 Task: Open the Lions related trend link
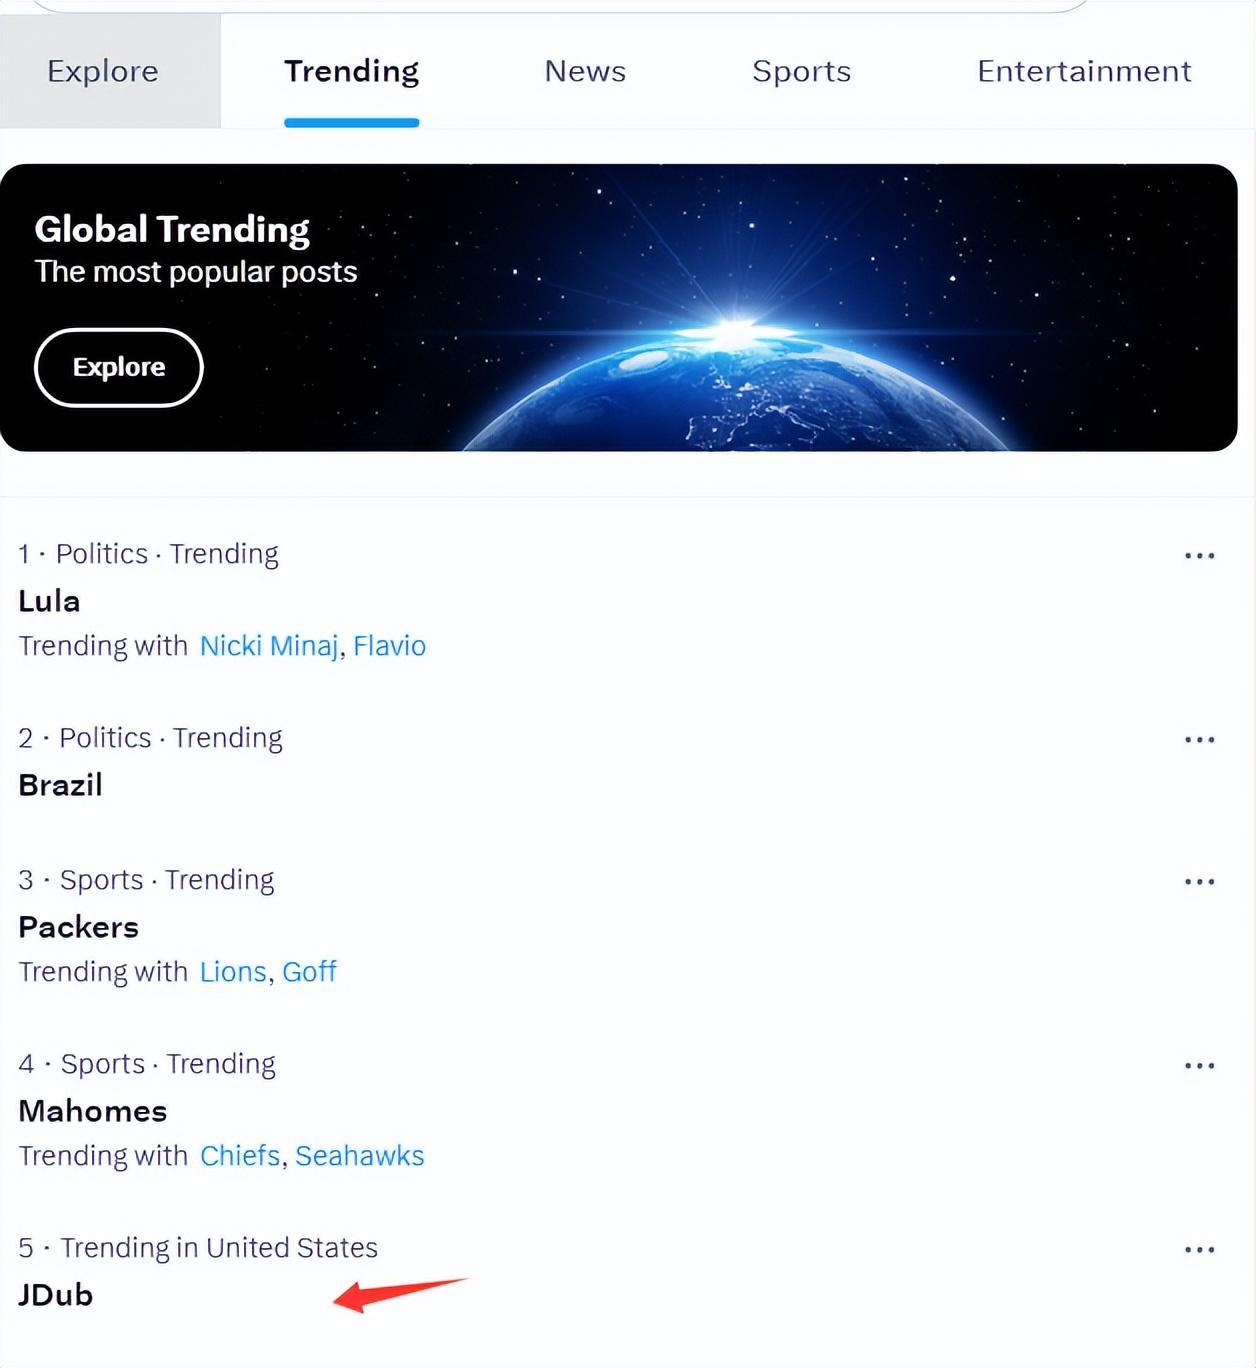point(233,972)
